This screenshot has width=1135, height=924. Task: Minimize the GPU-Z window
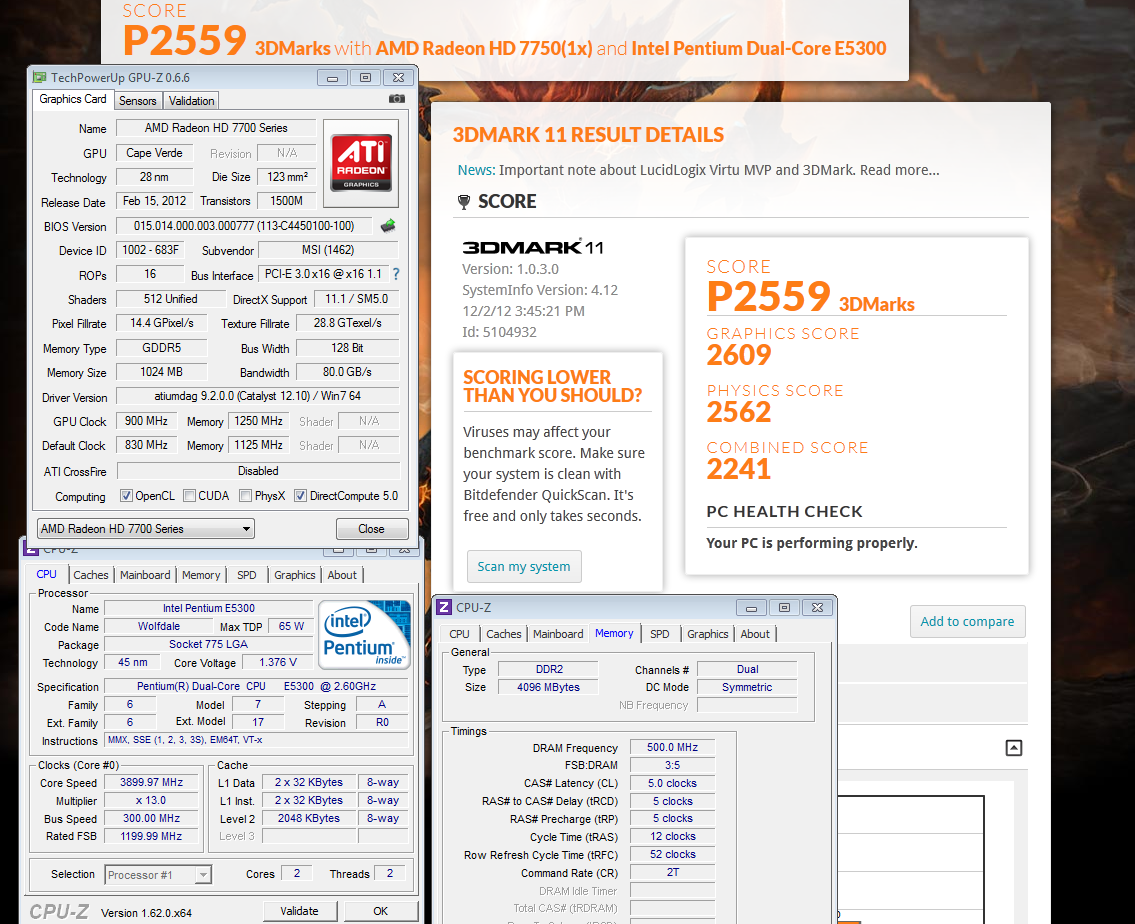point(332,77)
